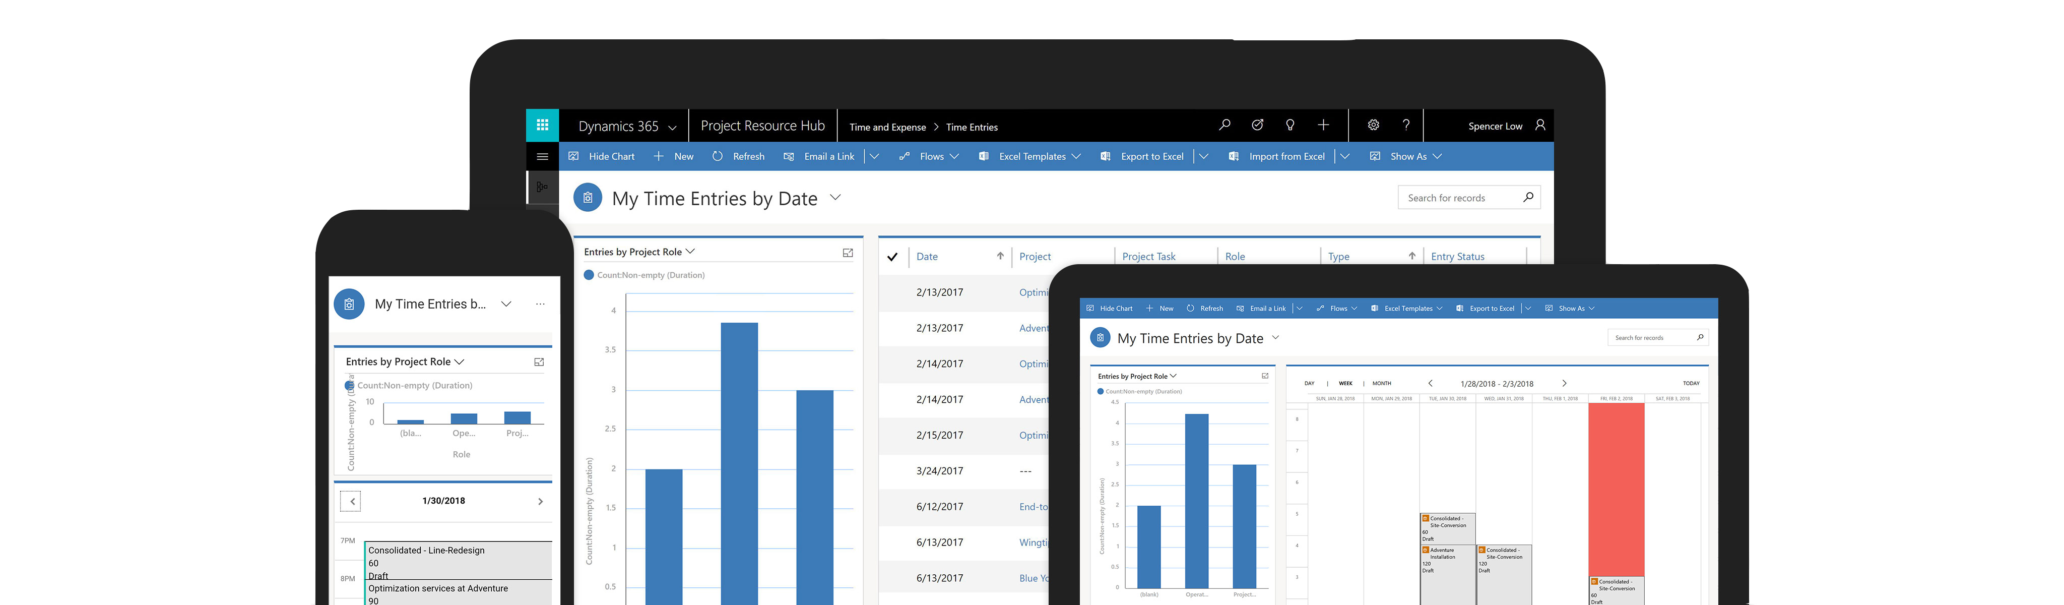Viewport: 2064px width, 605px height.
Task: Click the lightbulb assistant icon
Action: [1290, 125]
